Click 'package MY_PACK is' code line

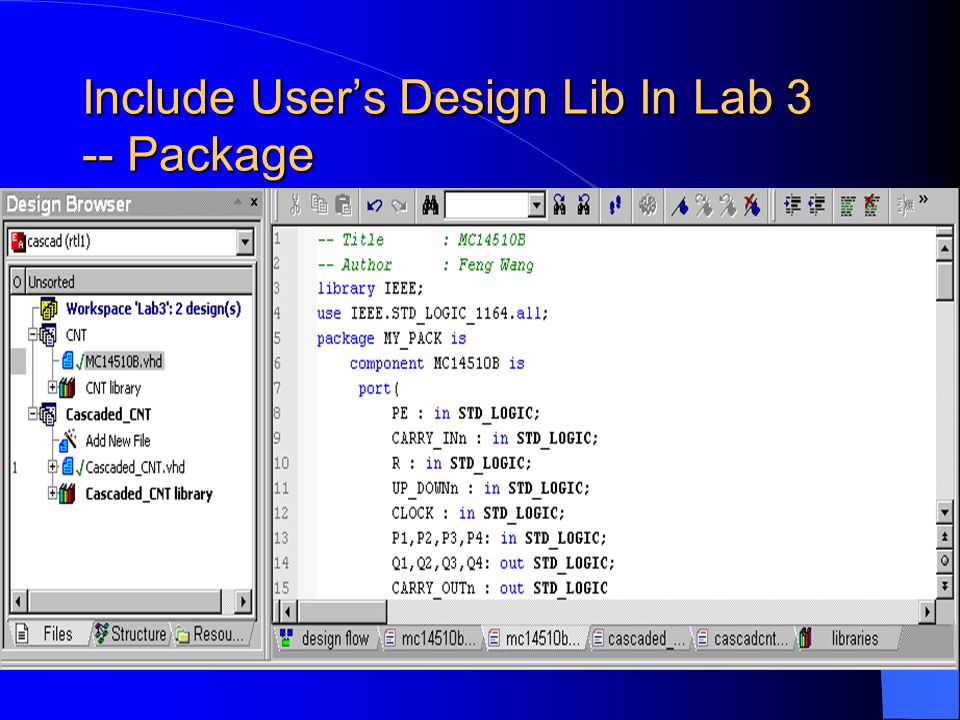point(391,339)
